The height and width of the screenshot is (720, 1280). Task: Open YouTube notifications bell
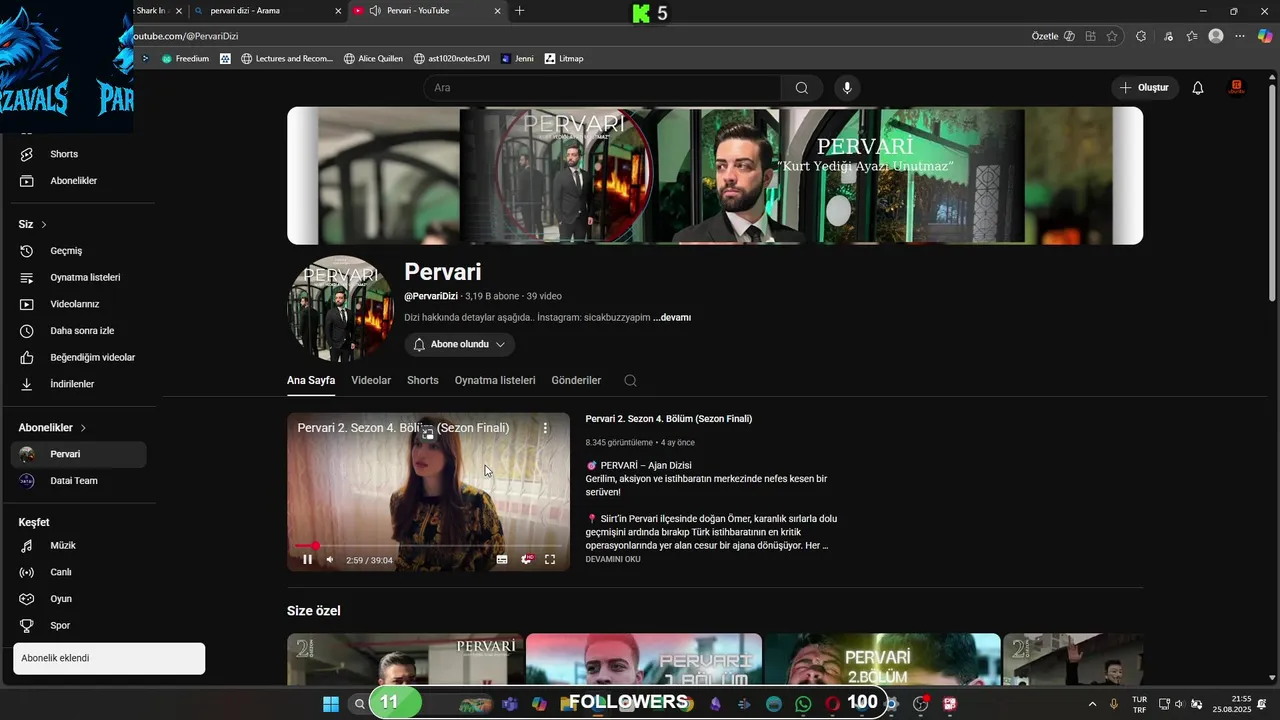(1197, 88)
